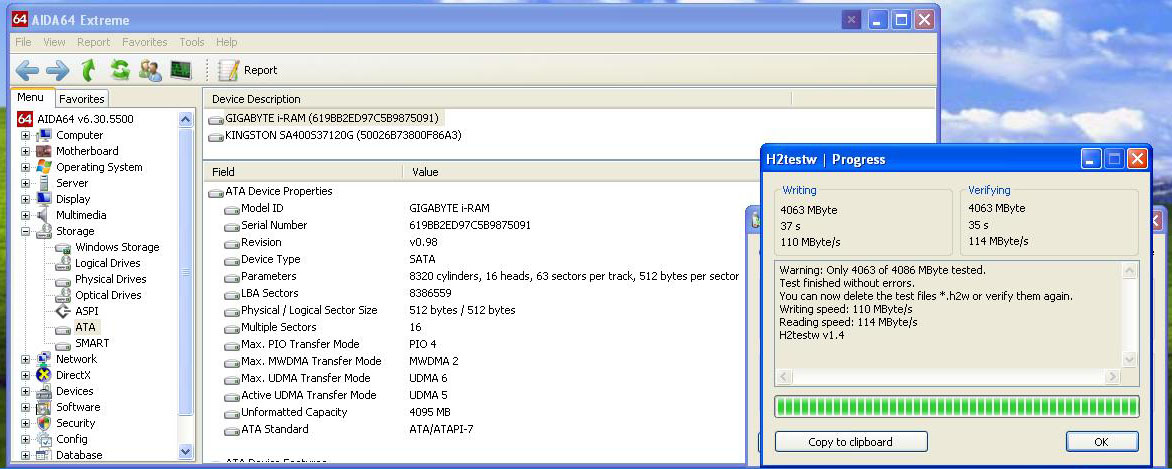Expand the Operating System tree node

[25, 168]
